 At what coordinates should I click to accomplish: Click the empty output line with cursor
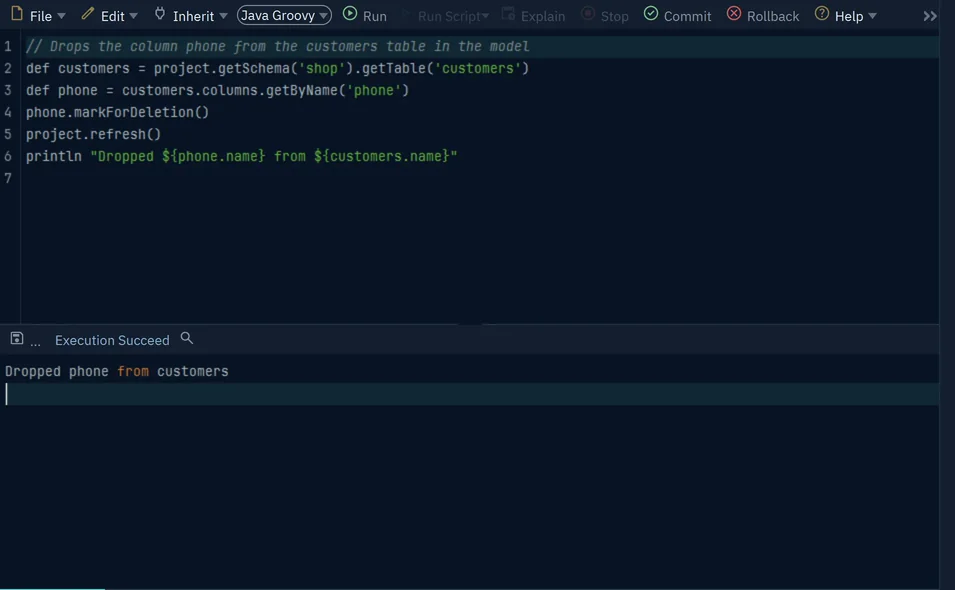click(470, 394)
